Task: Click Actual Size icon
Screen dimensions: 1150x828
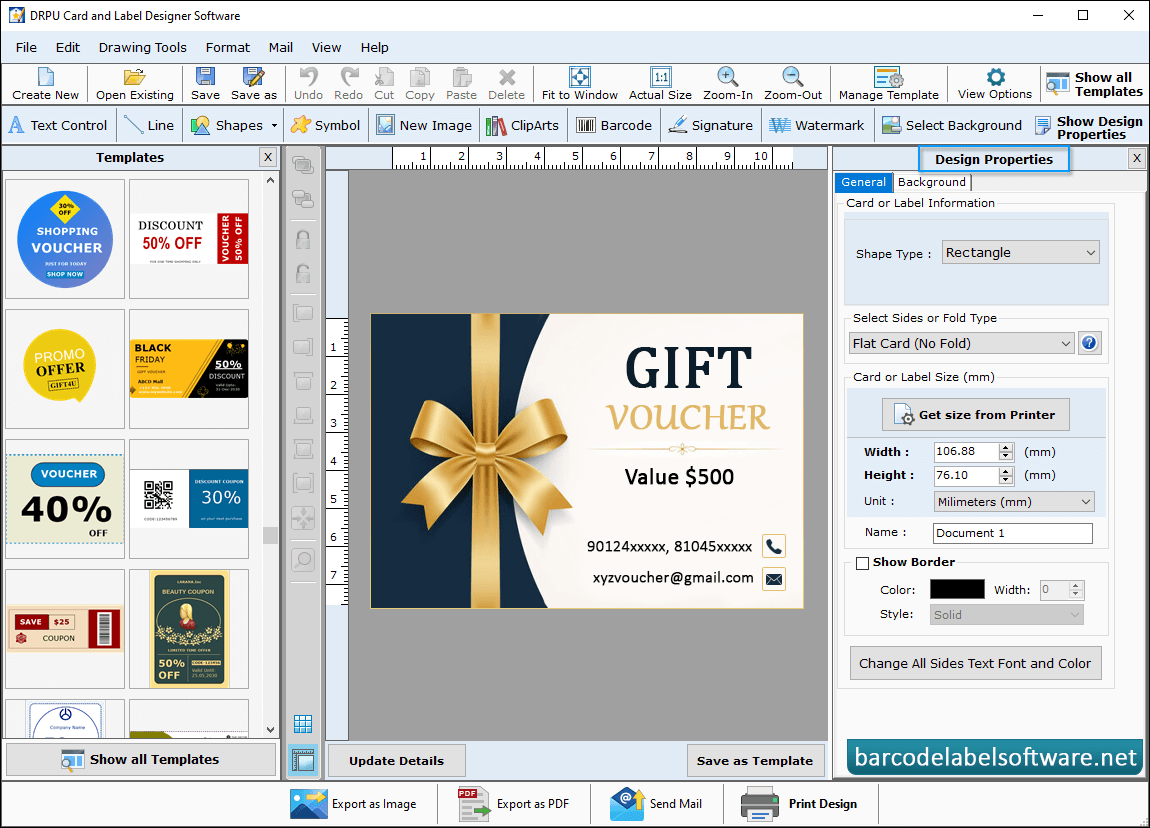Action: tap(661, 84)
